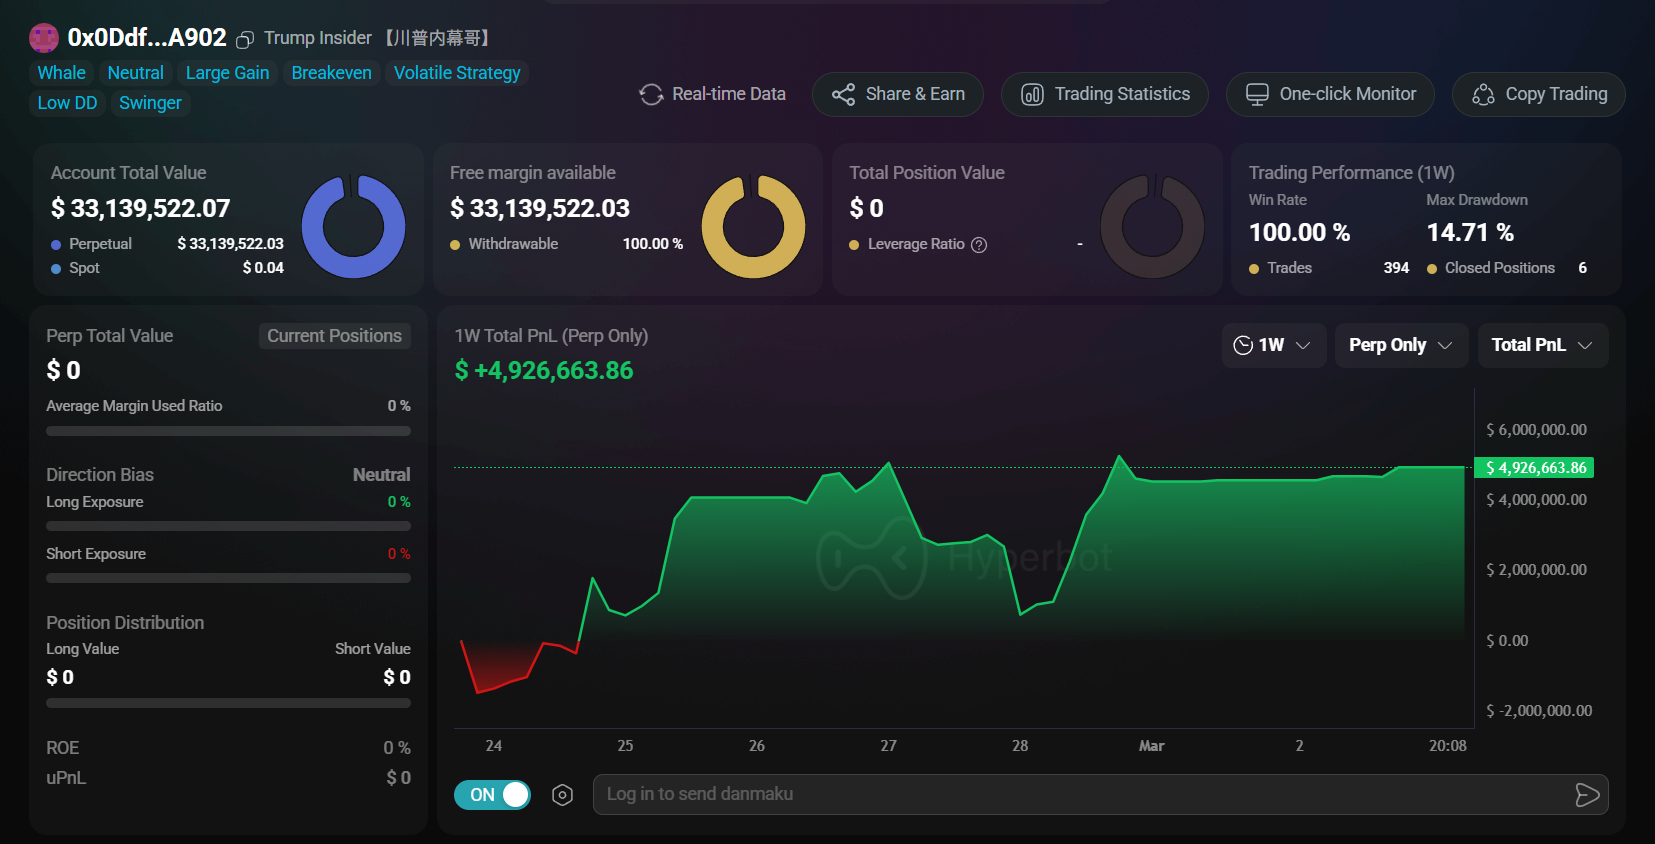
Task: Click the Volatile Strategy tag
Action: 457,73
